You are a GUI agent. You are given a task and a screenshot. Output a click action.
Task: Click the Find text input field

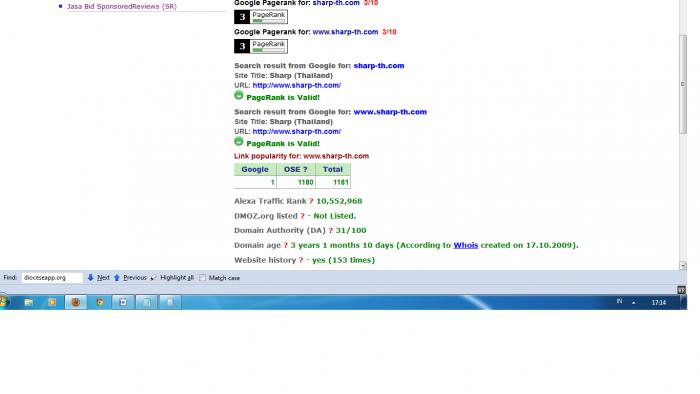(52, 278)
